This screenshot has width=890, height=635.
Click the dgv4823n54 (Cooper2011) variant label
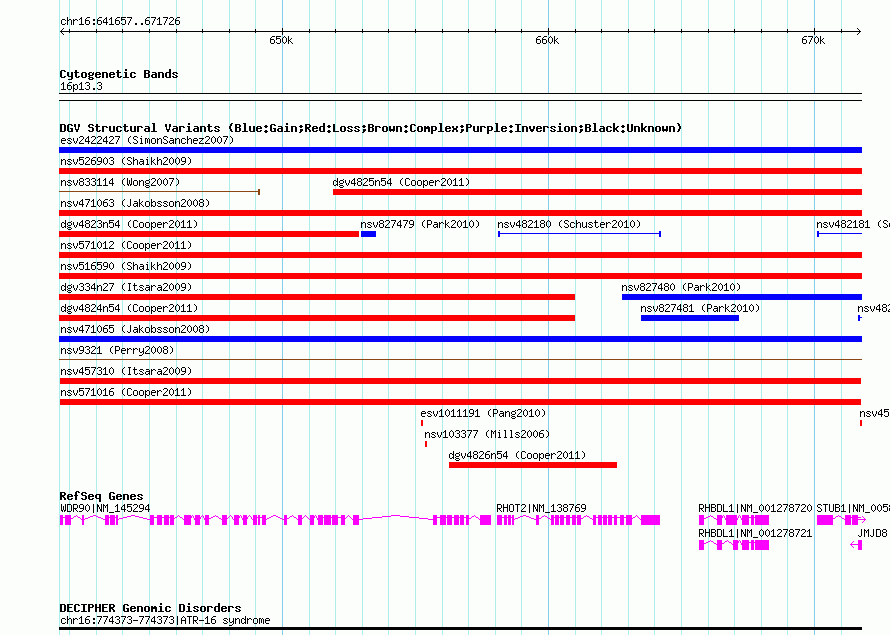pyautogui.click(x=129, y=224)
